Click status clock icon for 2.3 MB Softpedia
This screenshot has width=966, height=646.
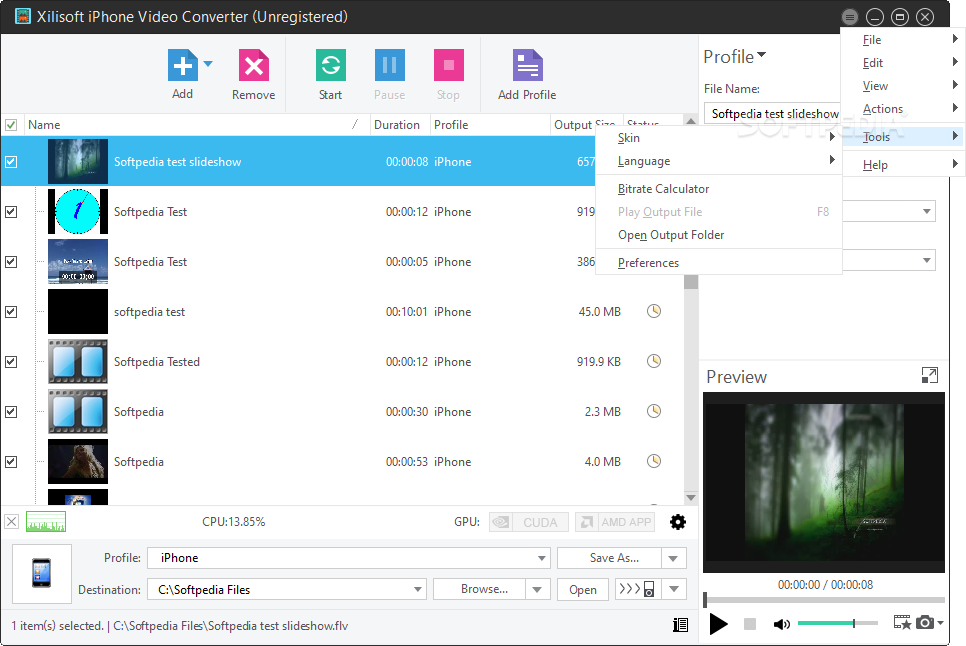coord(654,411)
